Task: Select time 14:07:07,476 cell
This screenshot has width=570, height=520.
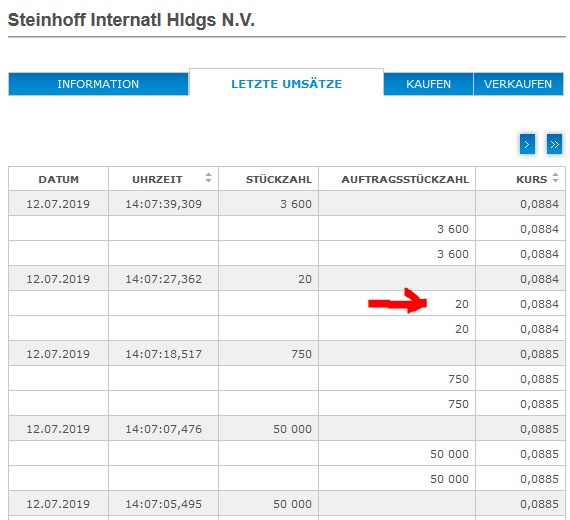Action: pos(163,429)
